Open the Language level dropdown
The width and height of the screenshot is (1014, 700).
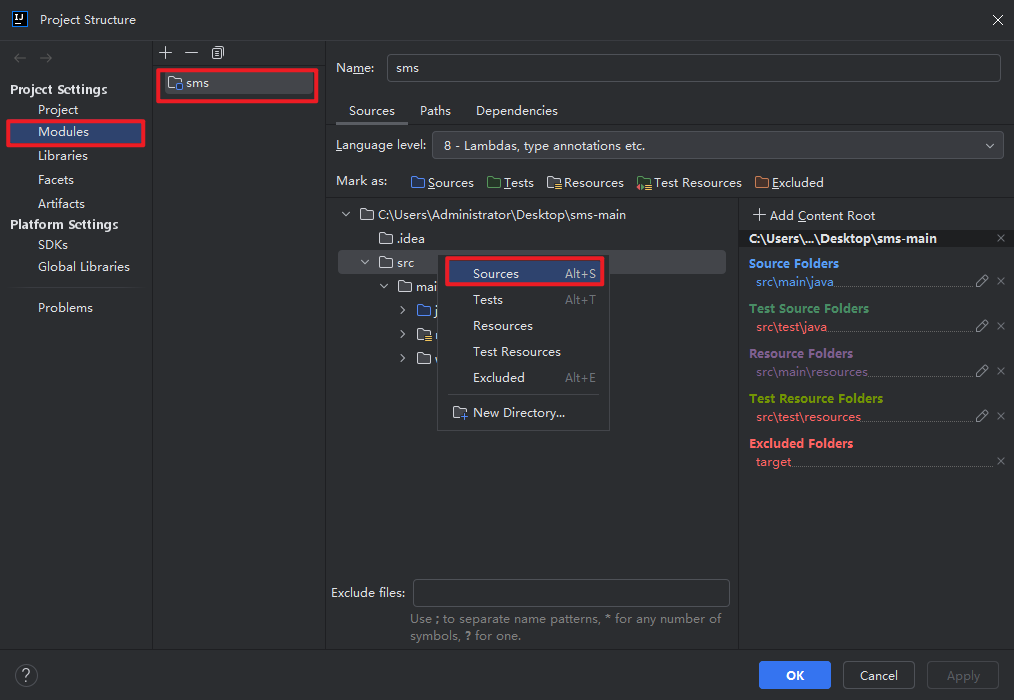tap(717, 146)
